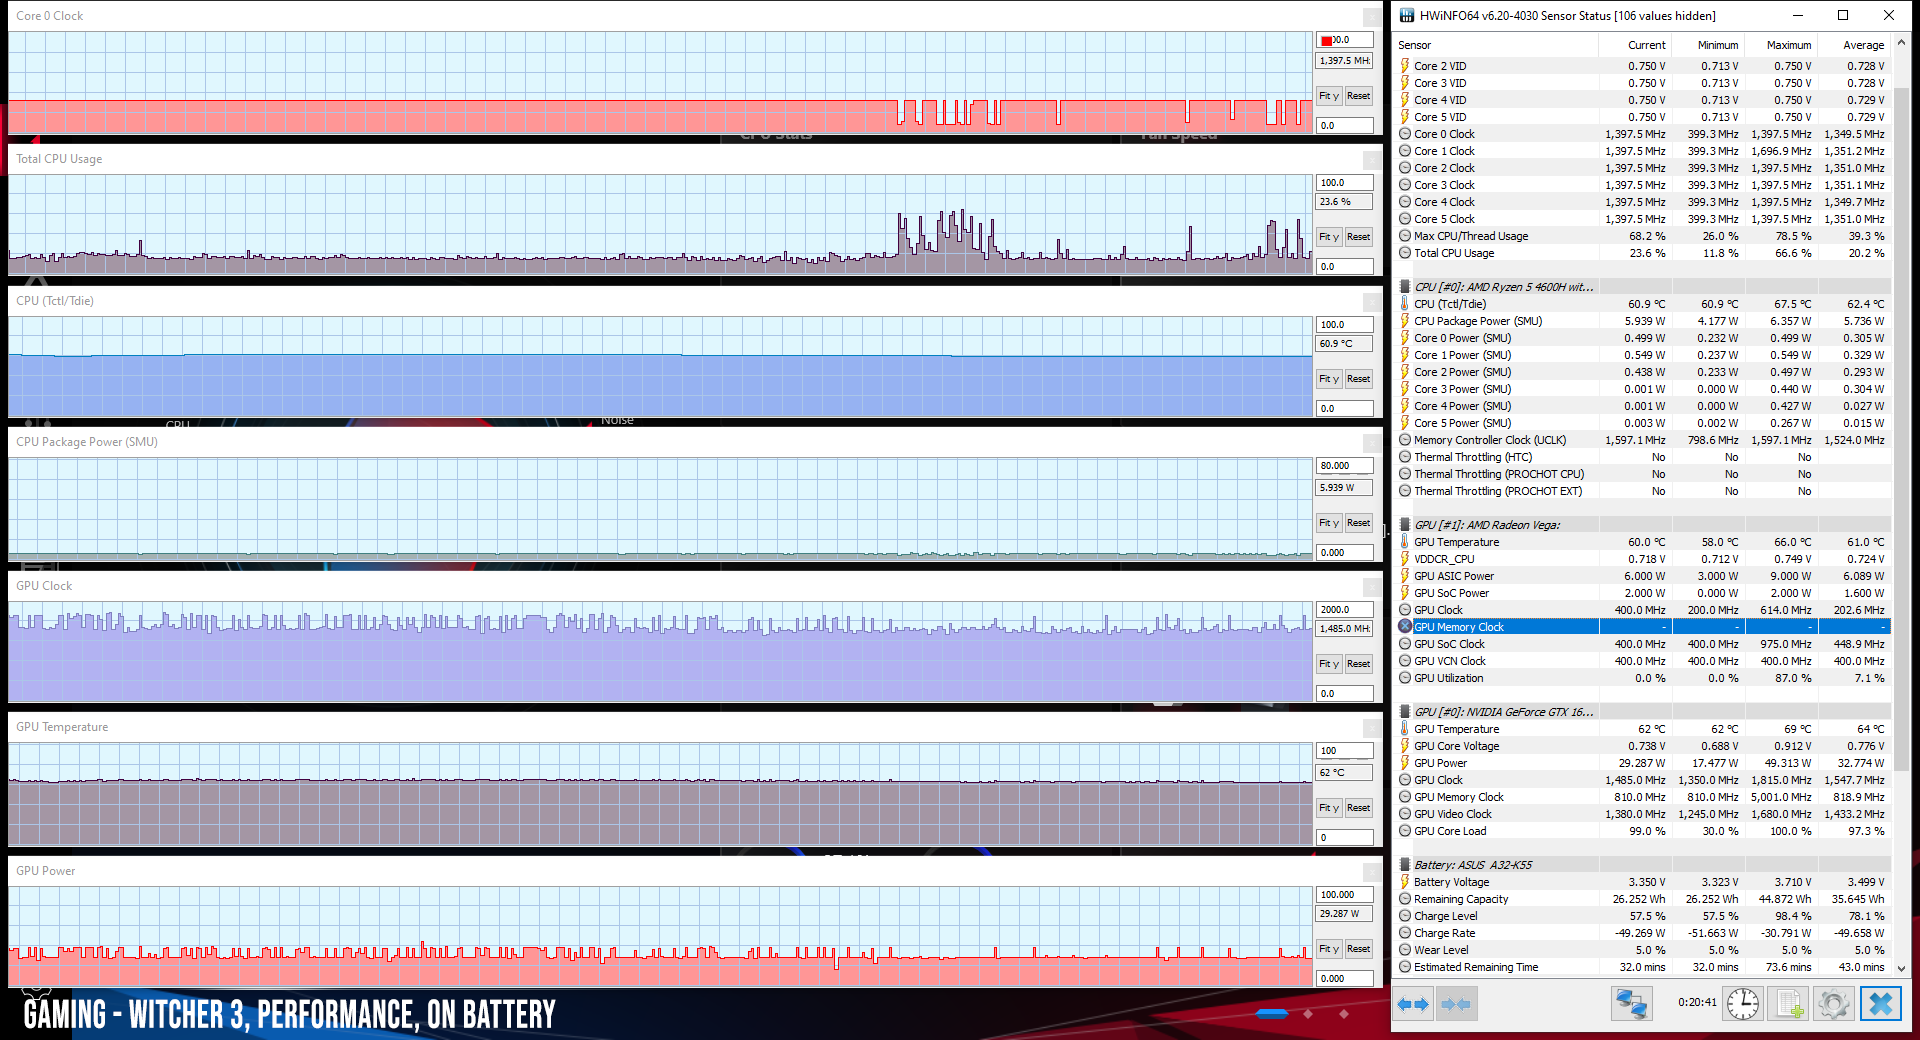The image size is (1920, 1040).
Task: Click circle icon beside Estimated Remaining Time
Action: tap(1405, 967)
